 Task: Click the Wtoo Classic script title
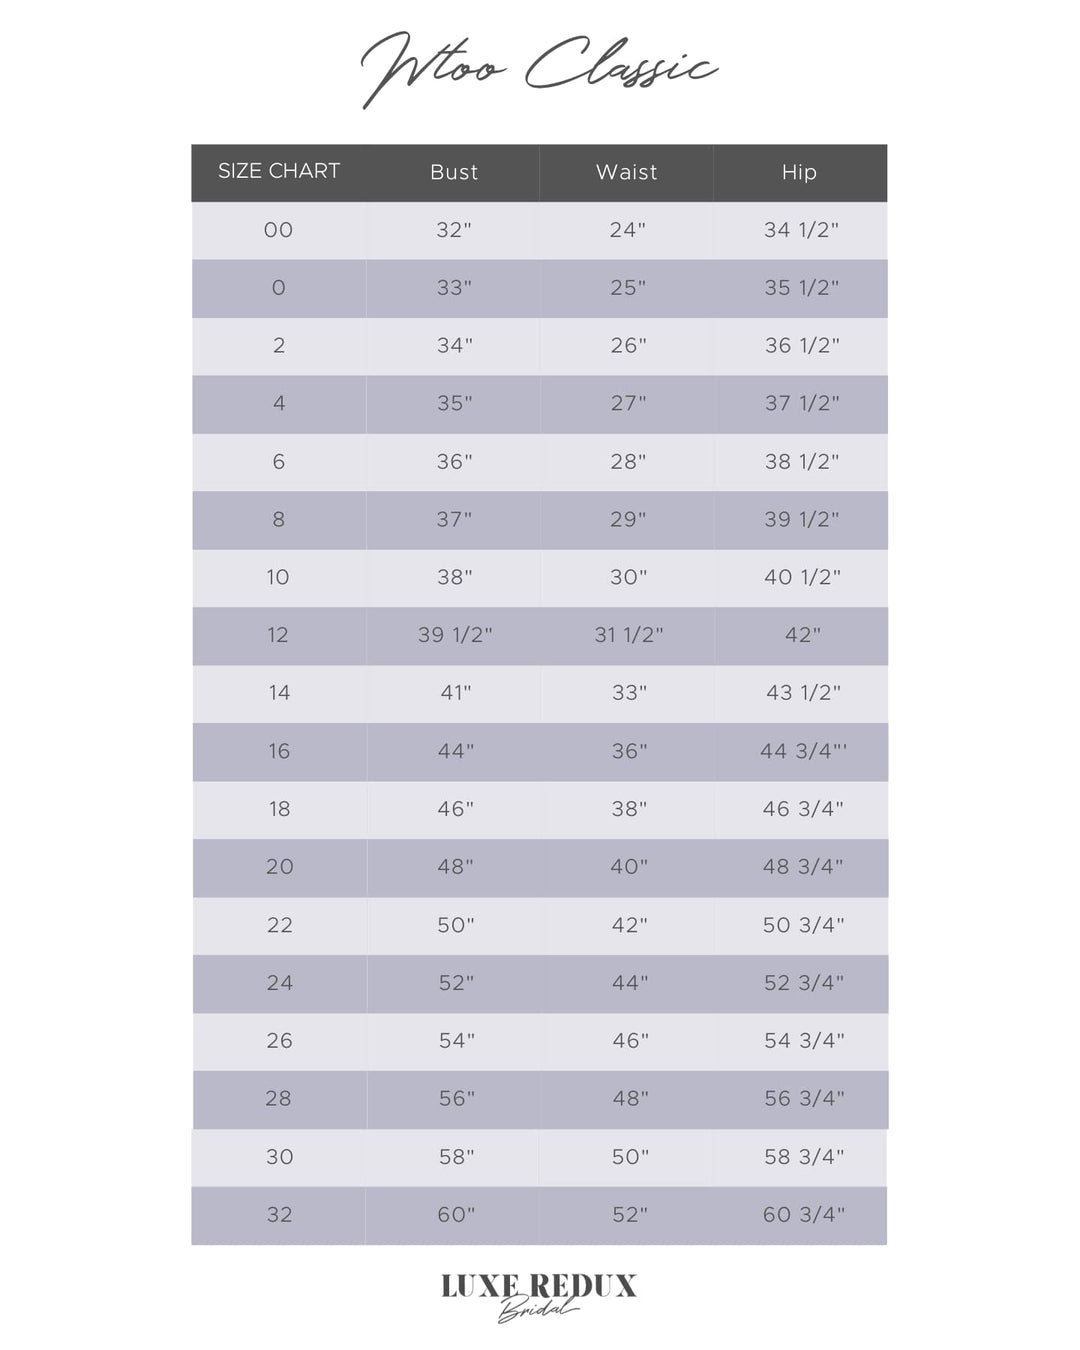tap(538, 68)
